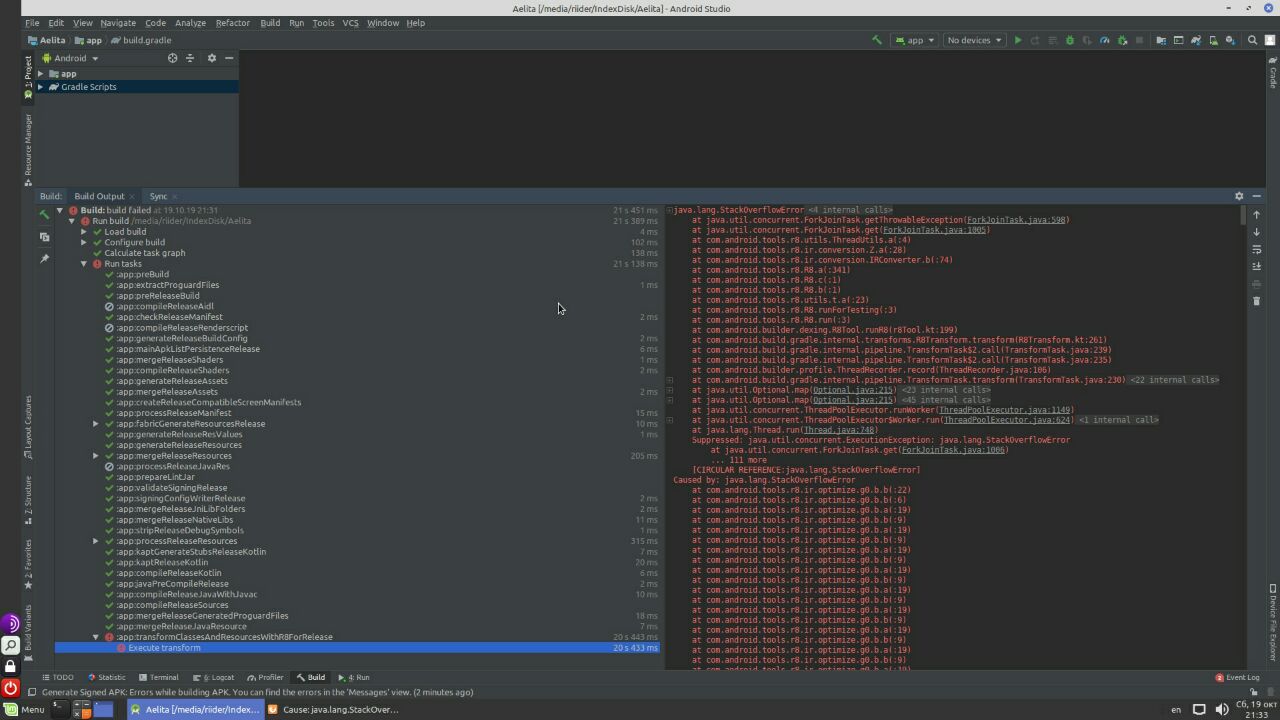Image resolution: width=1280 pixels, height=720 pixels.
Task: Collapse the Run tasks node
Action: [84, 264]
